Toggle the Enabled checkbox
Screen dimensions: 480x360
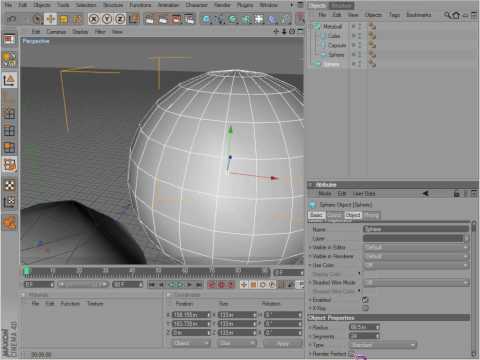tap(365, 300)
